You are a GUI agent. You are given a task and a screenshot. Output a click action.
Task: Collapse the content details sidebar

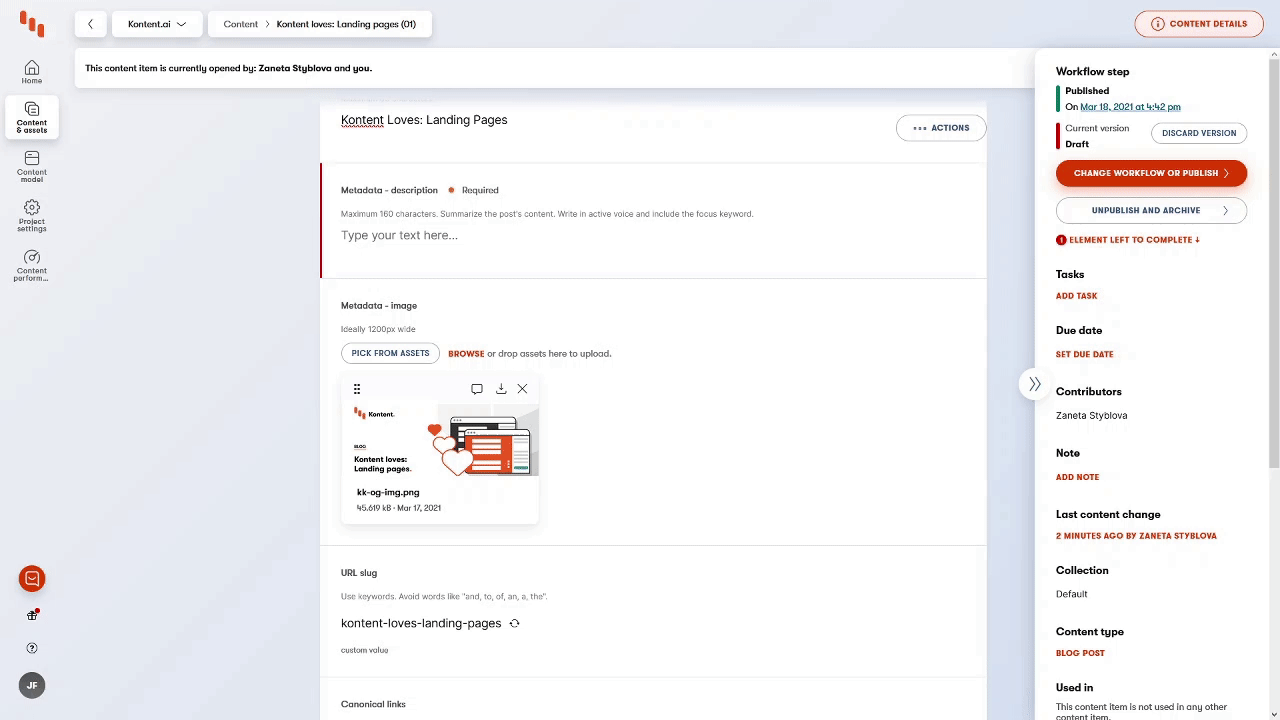[1035, 384]
